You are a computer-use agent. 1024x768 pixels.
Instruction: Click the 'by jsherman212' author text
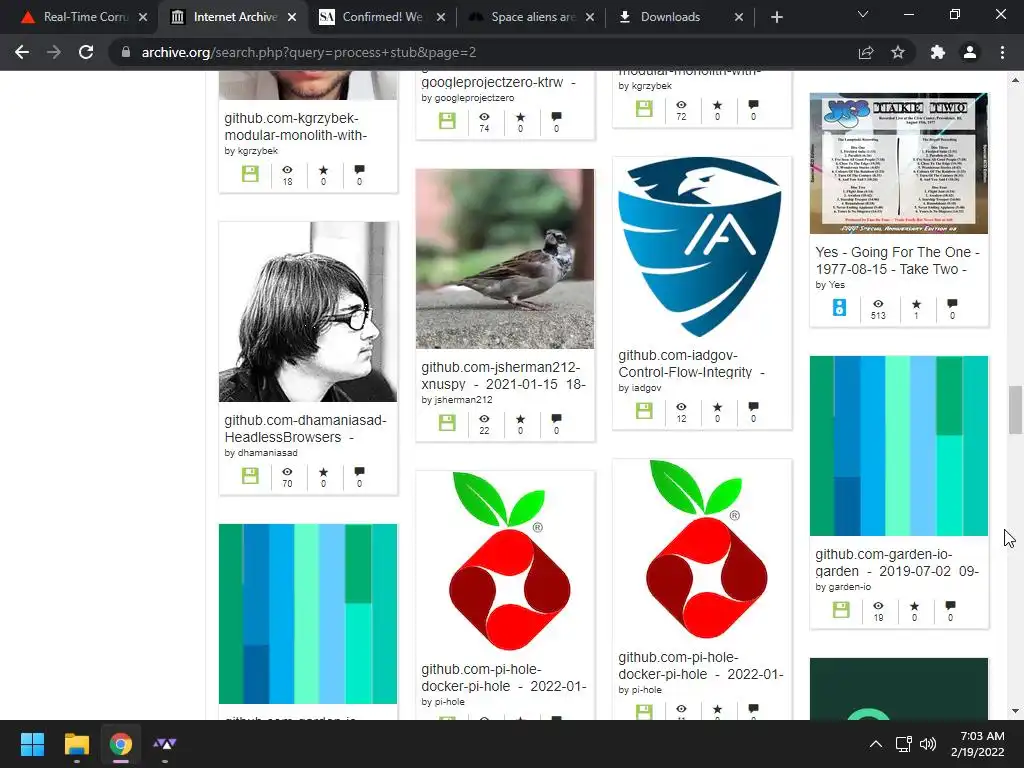tap(456, 400)
